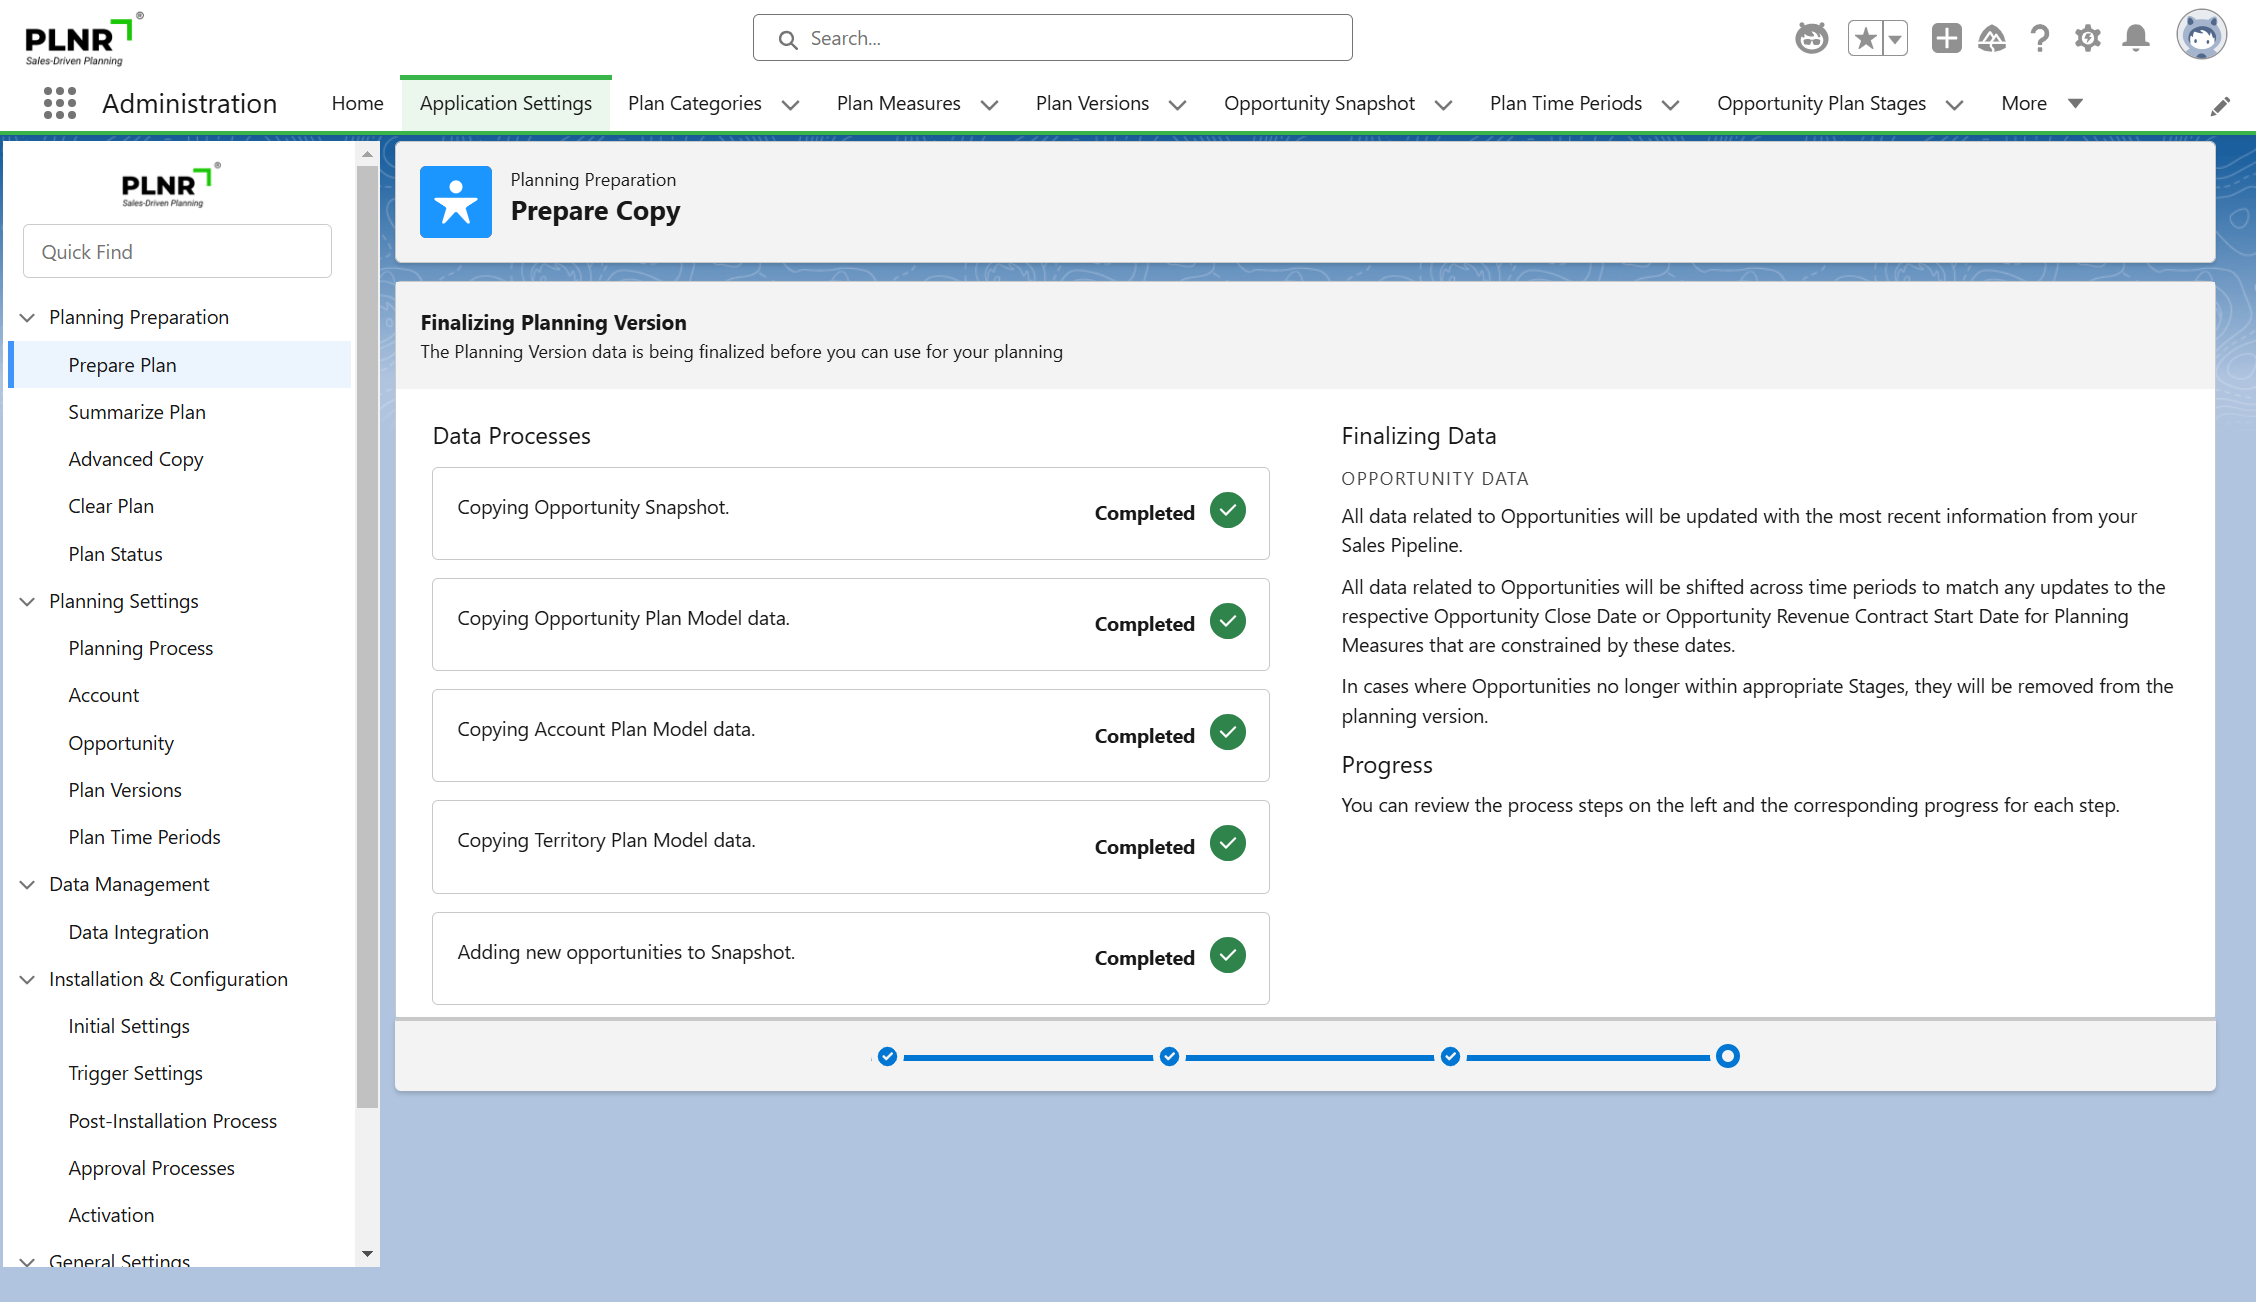The width and height of the screenshot is (2256, 1302).
Task: Open global actions plus icon
Action: (x=1946, y=38)
